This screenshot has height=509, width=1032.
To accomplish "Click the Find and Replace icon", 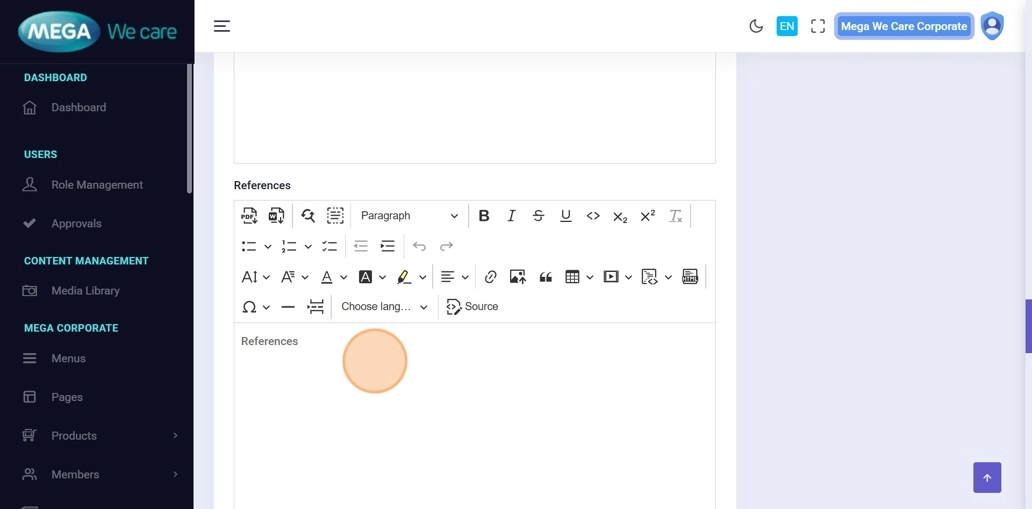I will point(308,216).
